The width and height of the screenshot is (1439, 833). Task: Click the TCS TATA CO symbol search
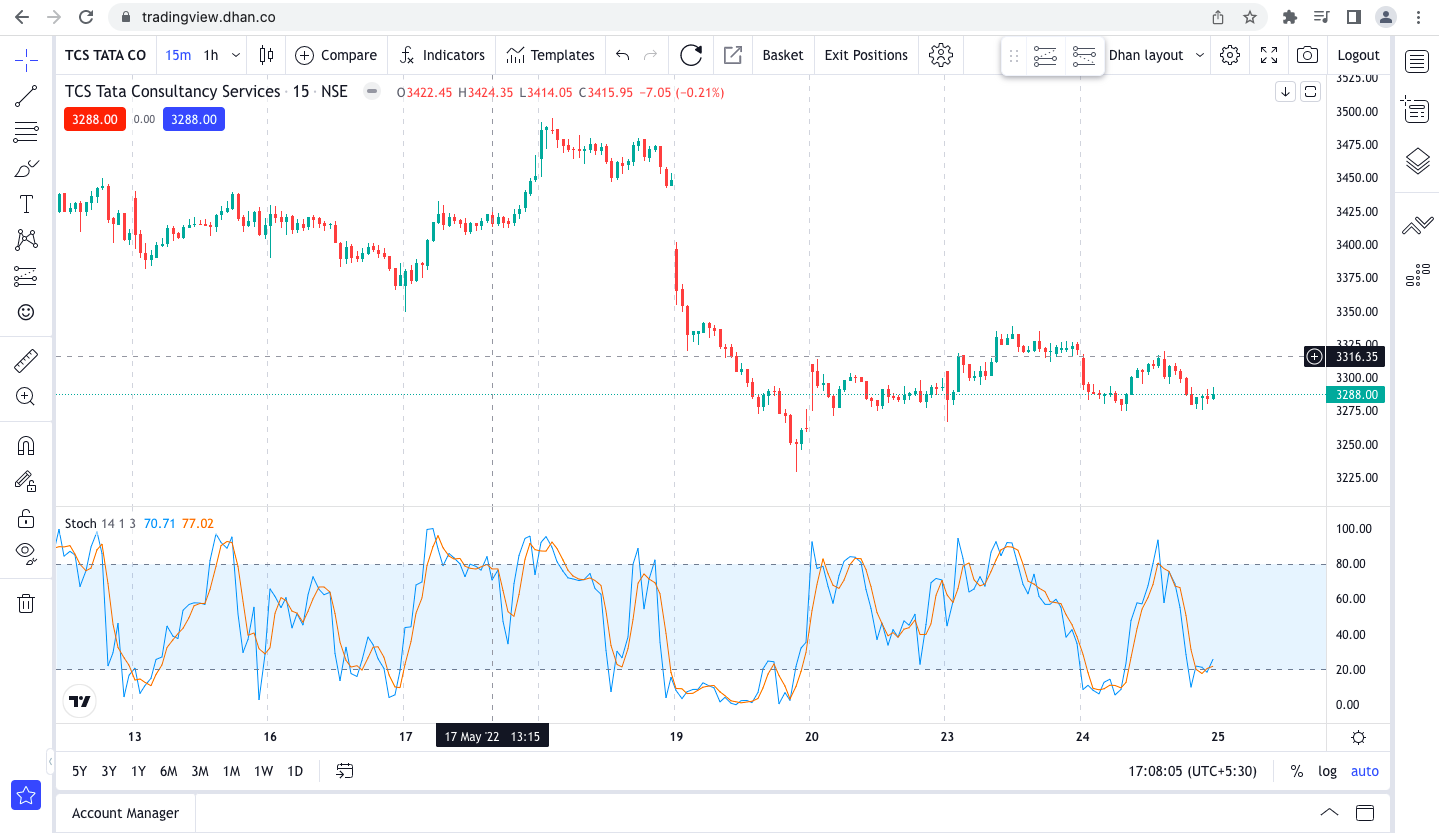tap(105, 55)
